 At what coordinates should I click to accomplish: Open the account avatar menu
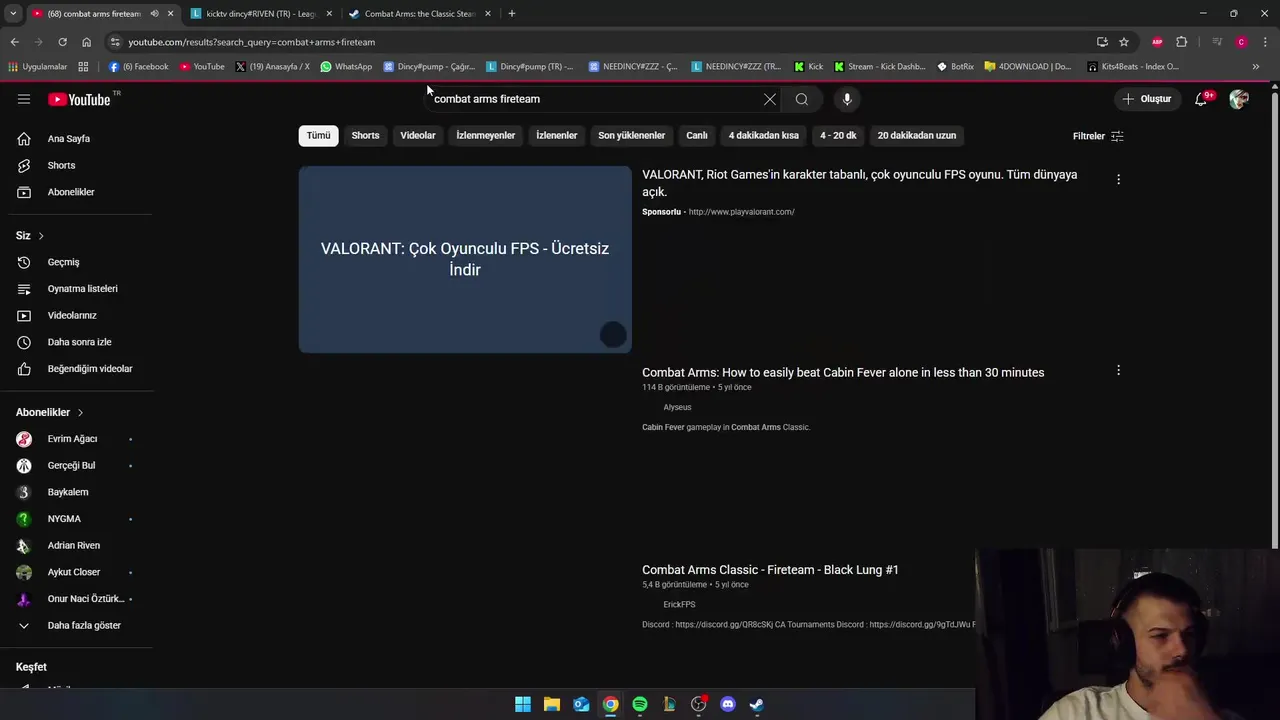[1239, 99]
